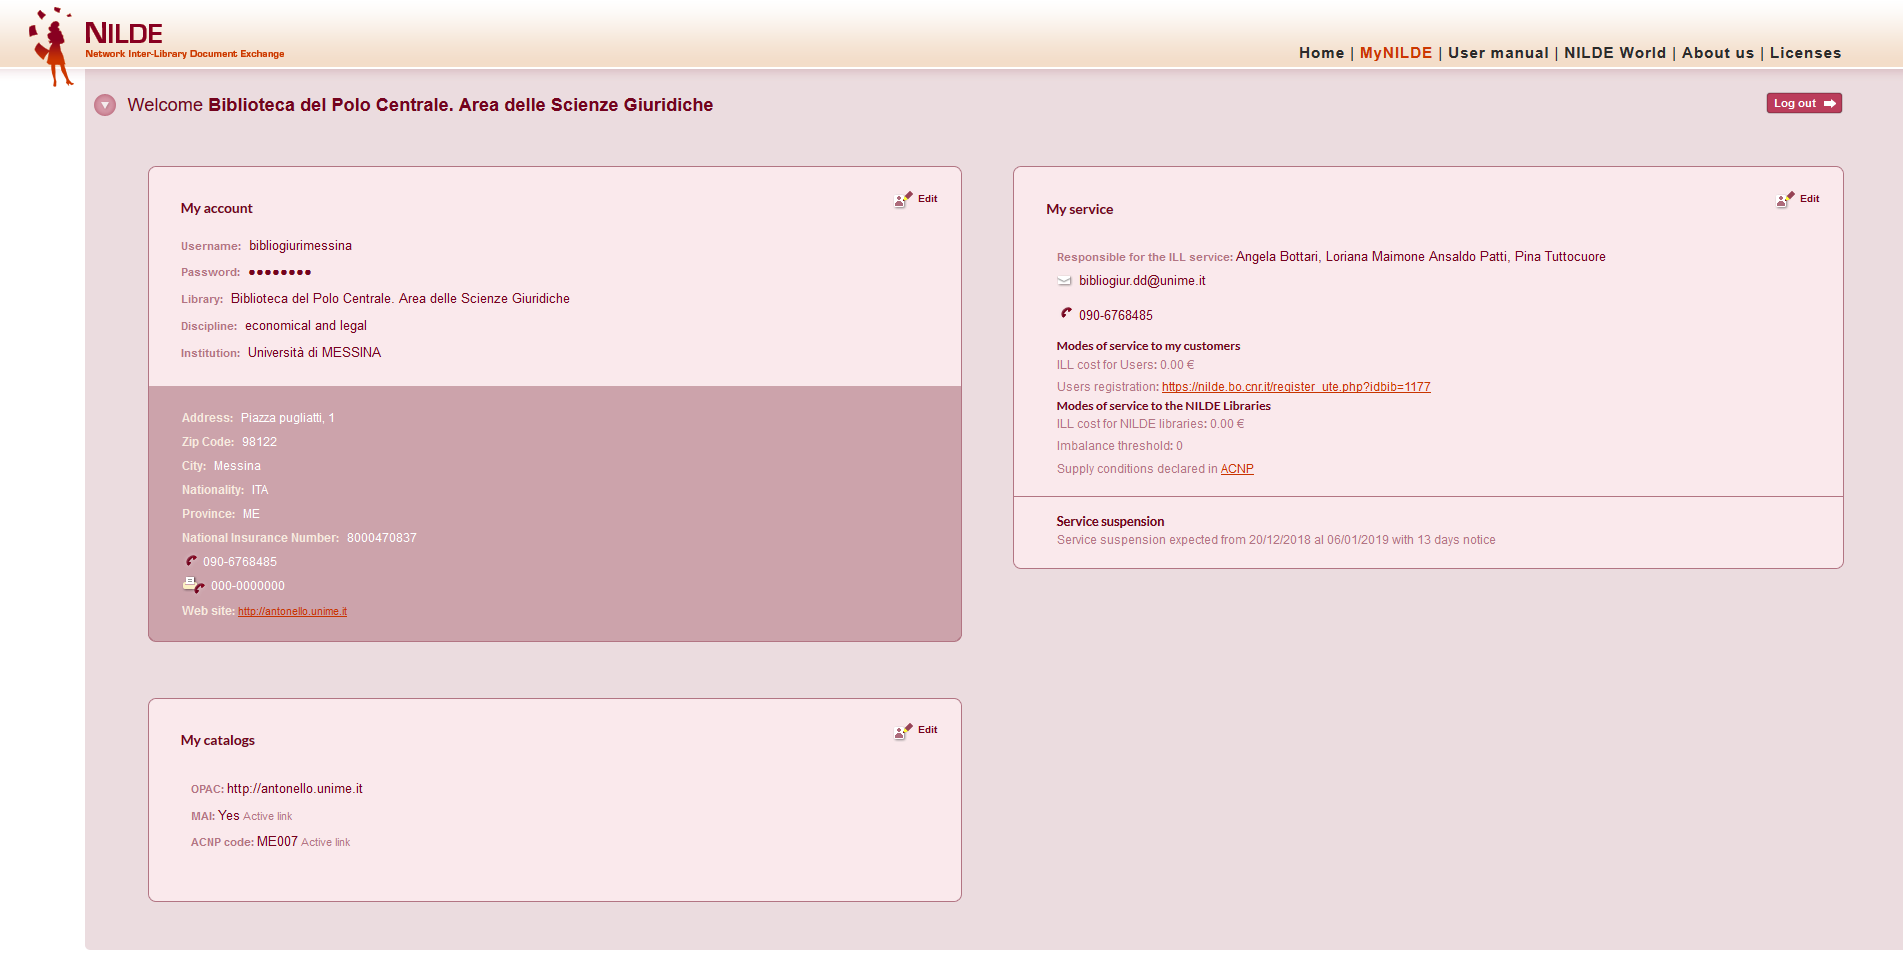This screenshot has height=960, width=1903.
Task: Click the ILL cost for Users line
Action: coord(1125,365)
